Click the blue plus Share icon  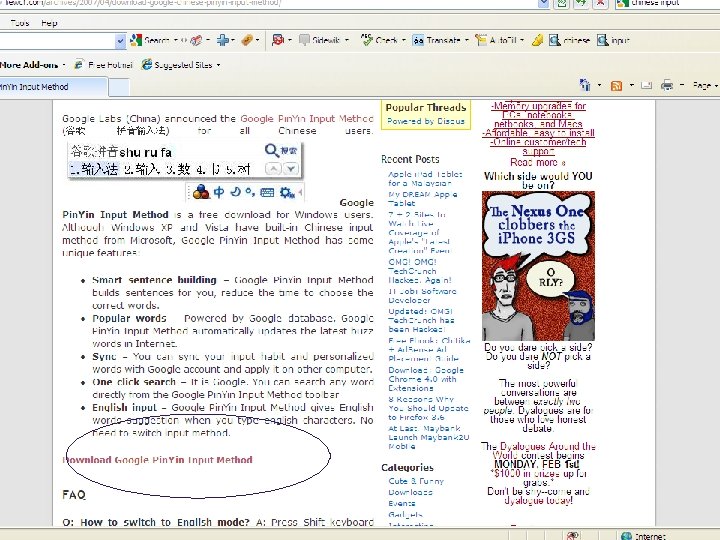click(x=223, y=40)
